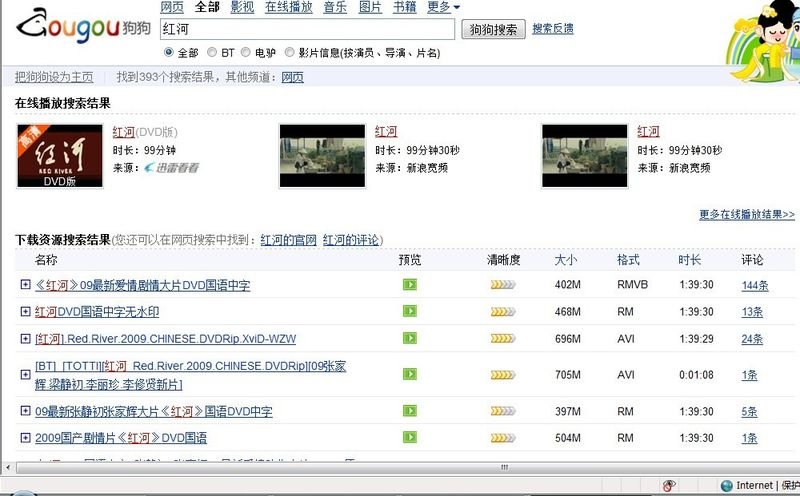The width and height of the screenshot is (800, 496).
Task: Click the 狗狗搜索 button
Action: pos(493,30)
